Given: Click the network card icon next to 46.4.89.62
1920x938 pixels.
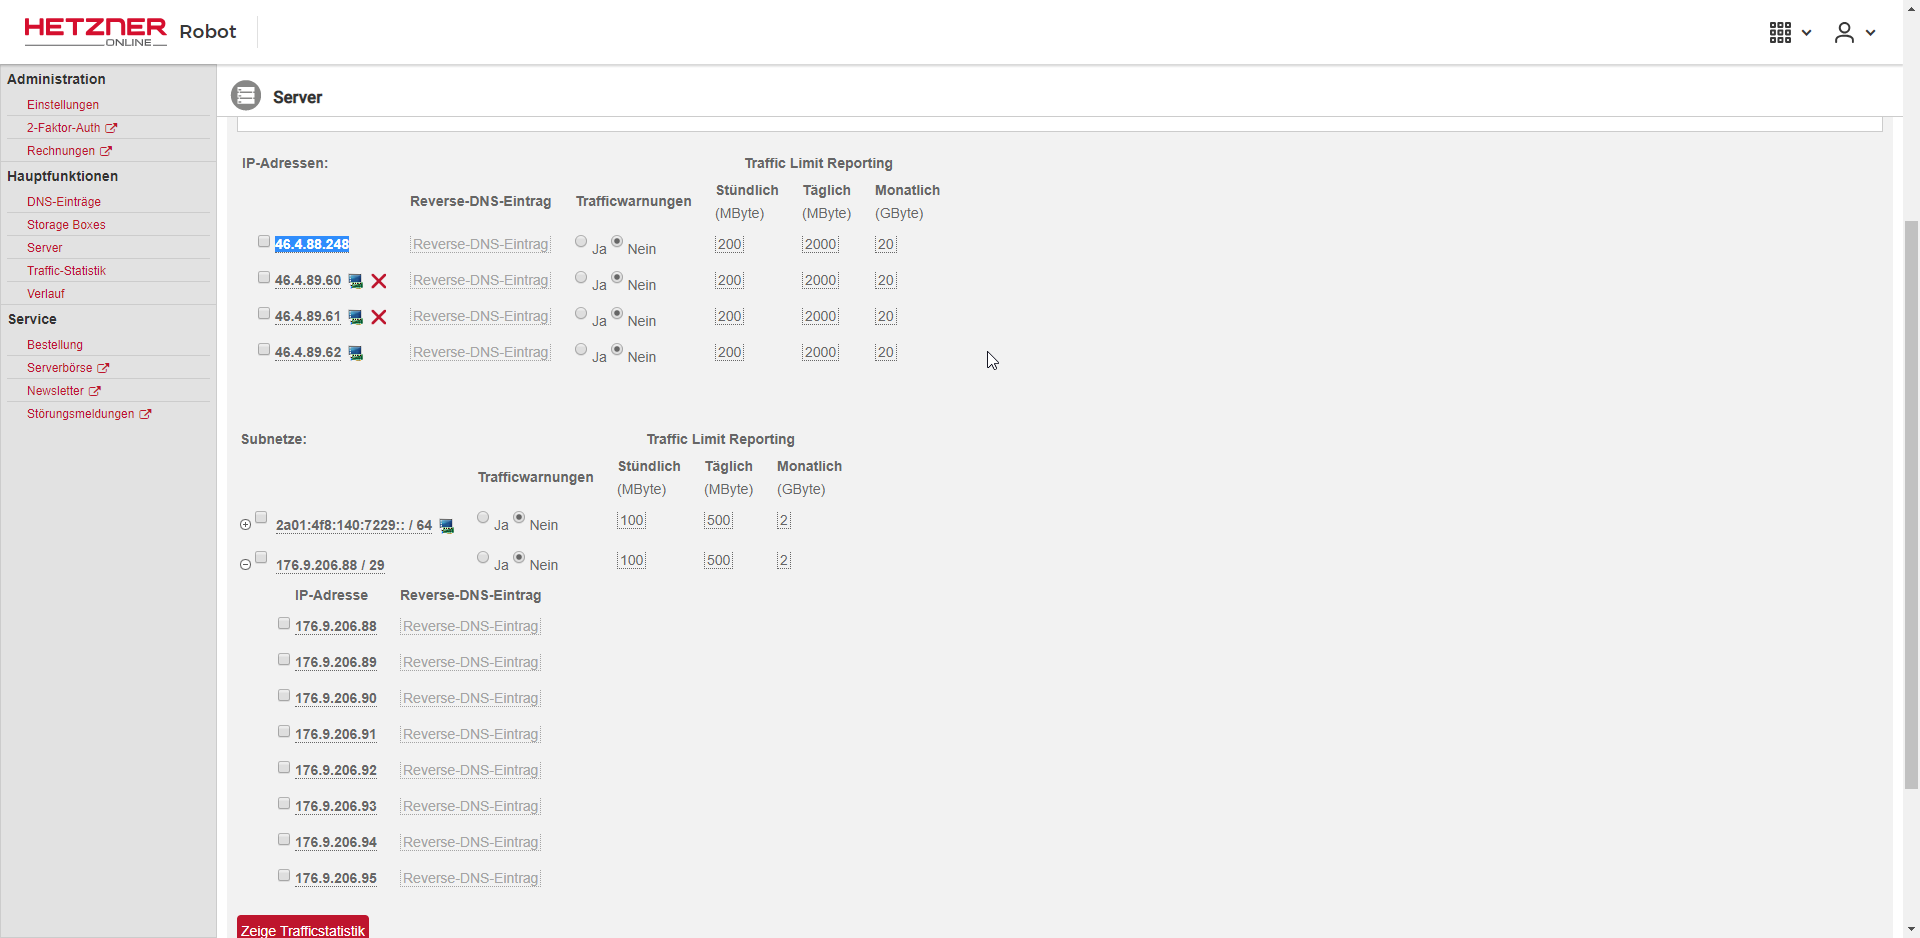Looking at the screenshot, I should [355, 353].
